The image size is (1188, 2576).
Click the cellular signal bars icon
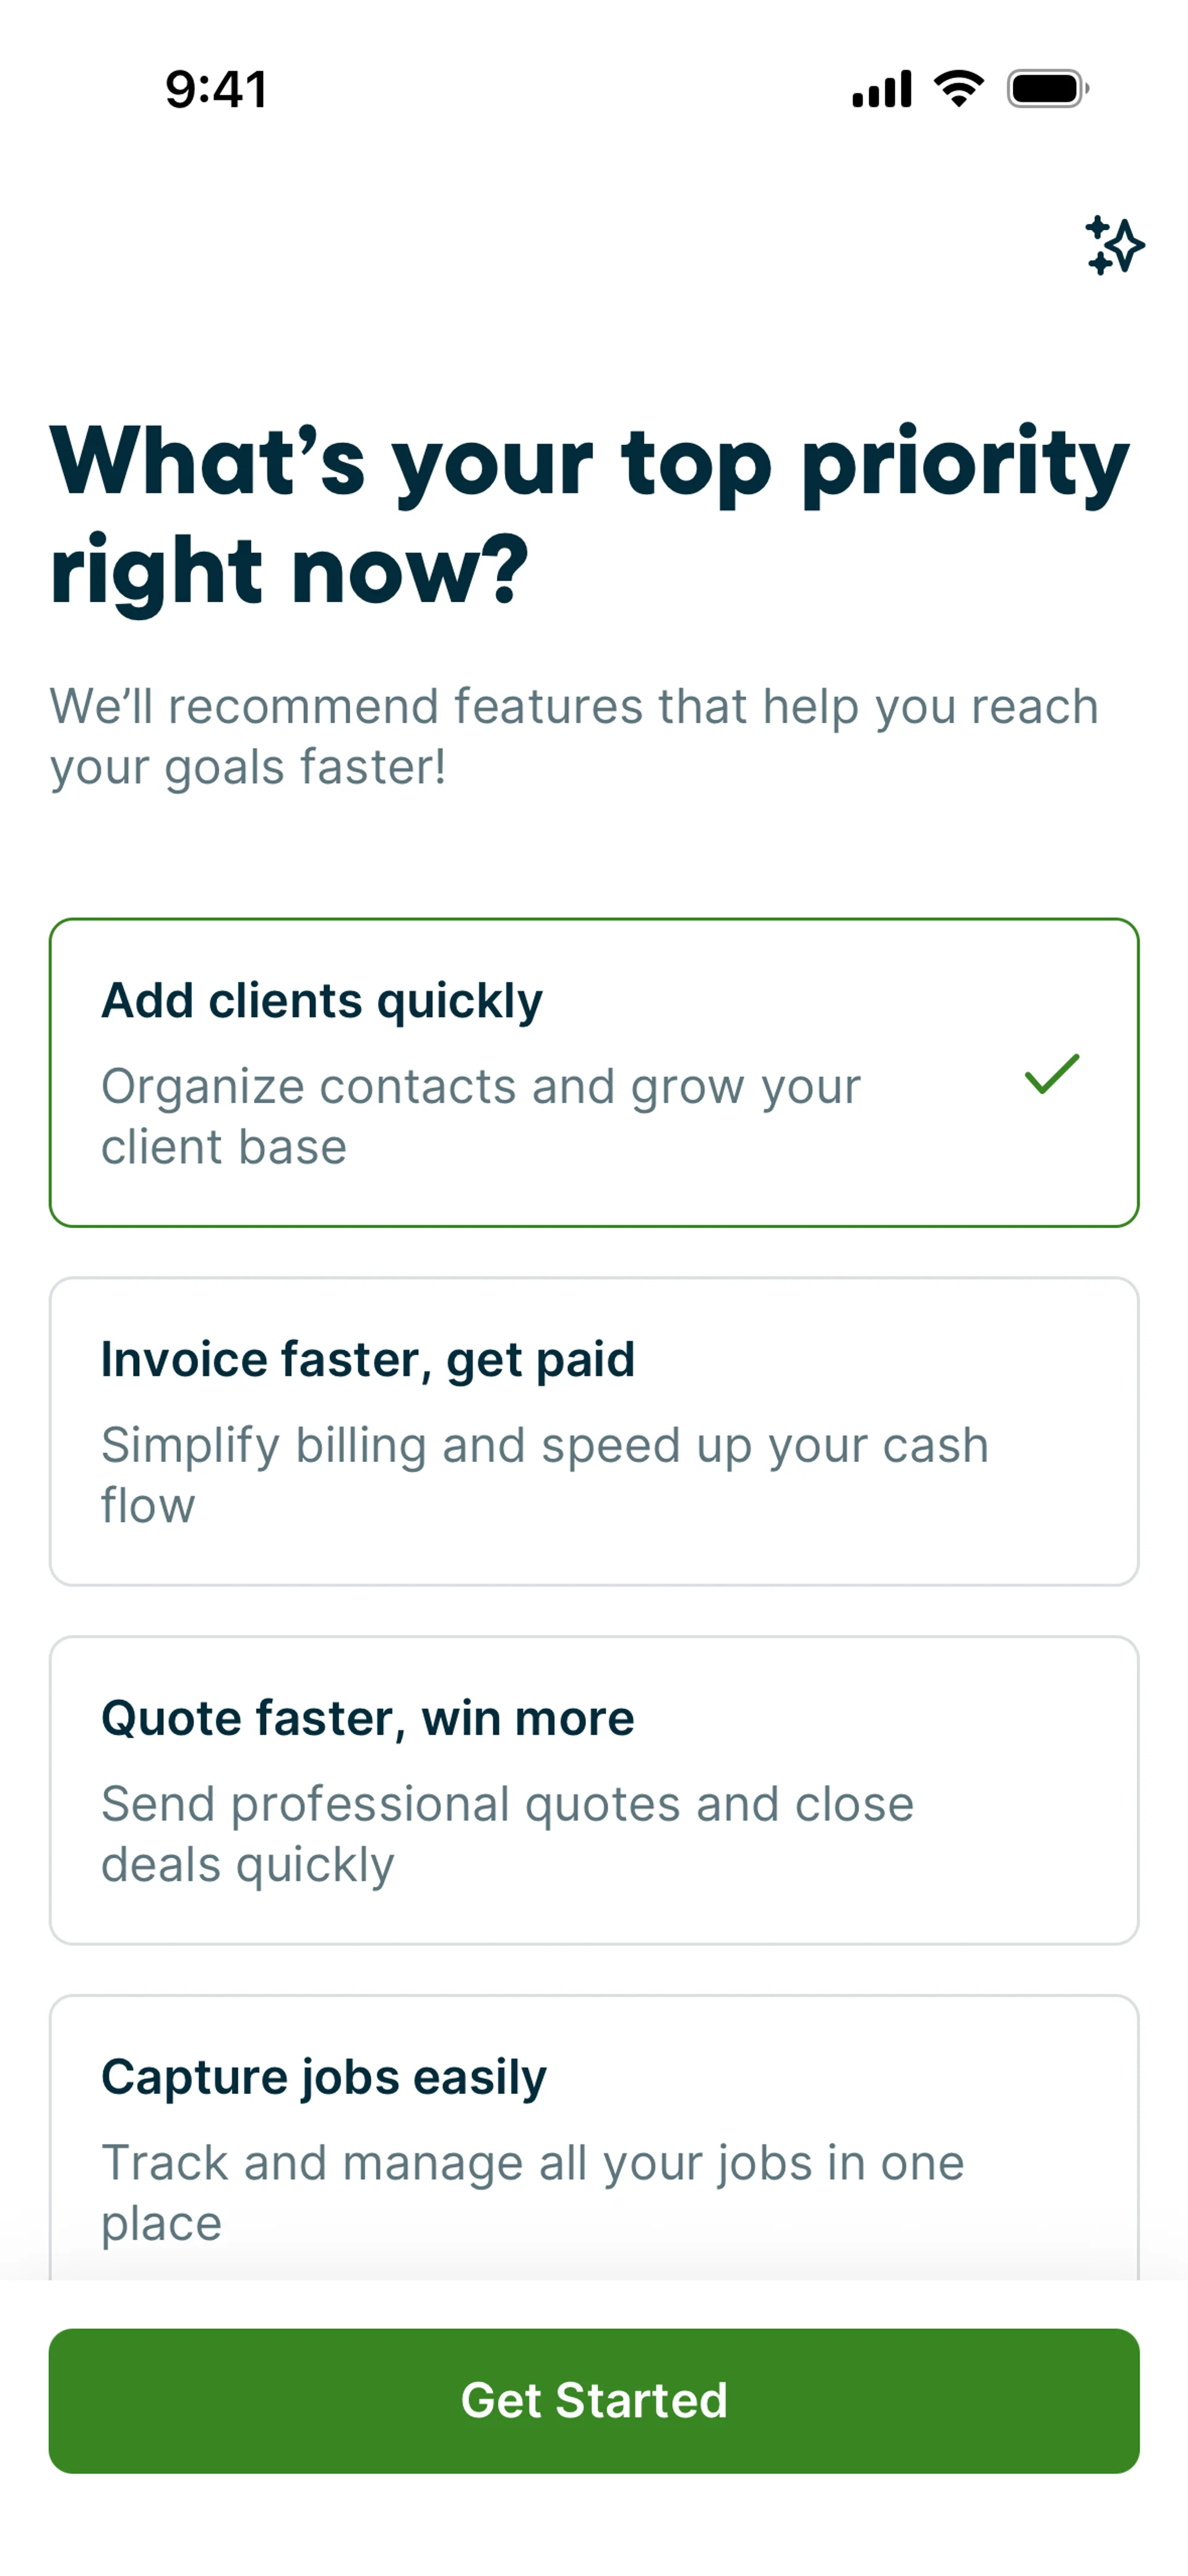881,89
